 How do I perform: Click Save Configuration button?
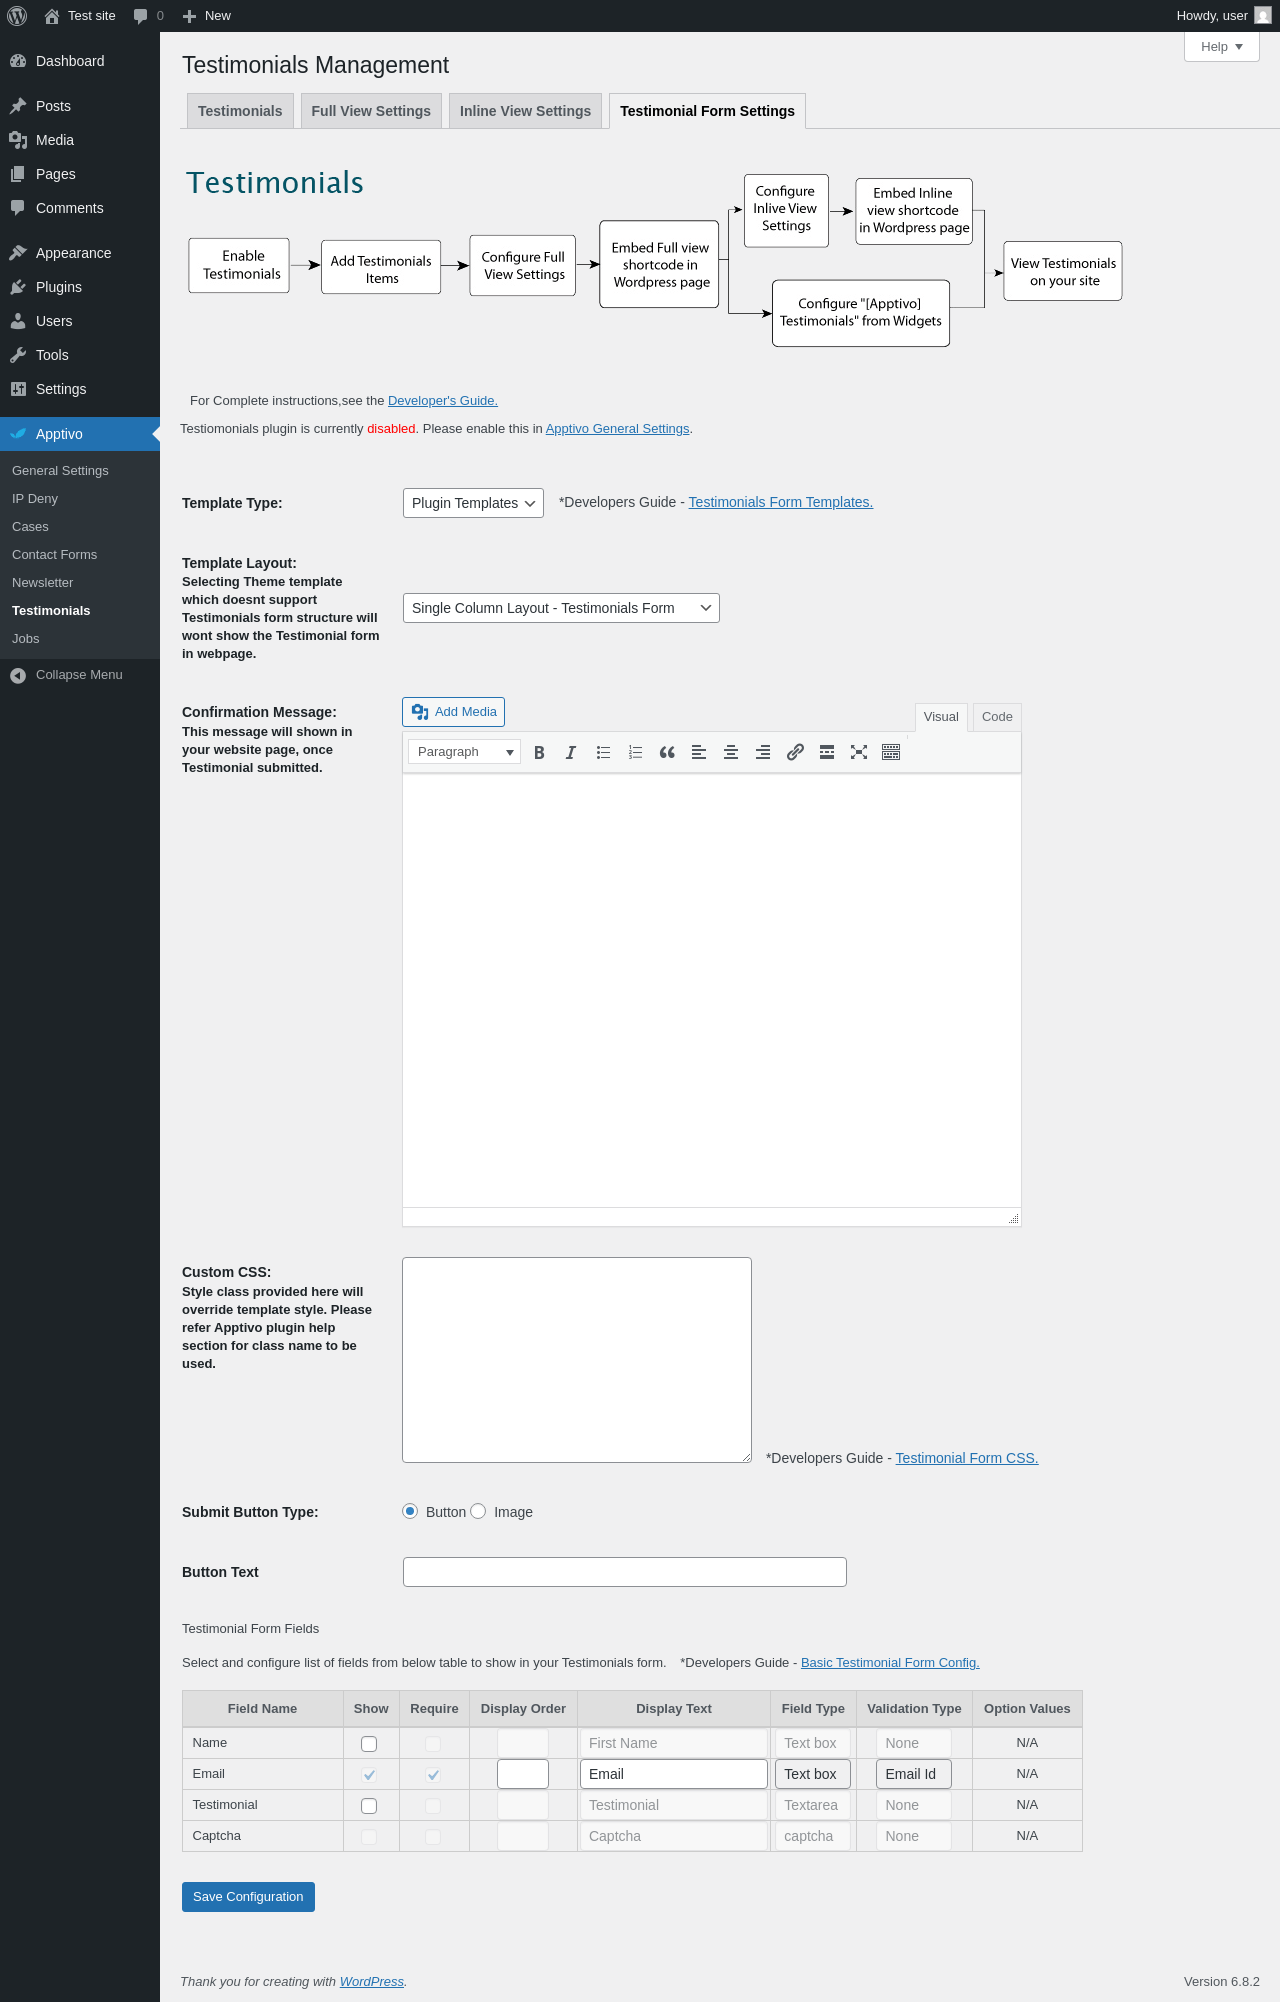point(248,1897)
